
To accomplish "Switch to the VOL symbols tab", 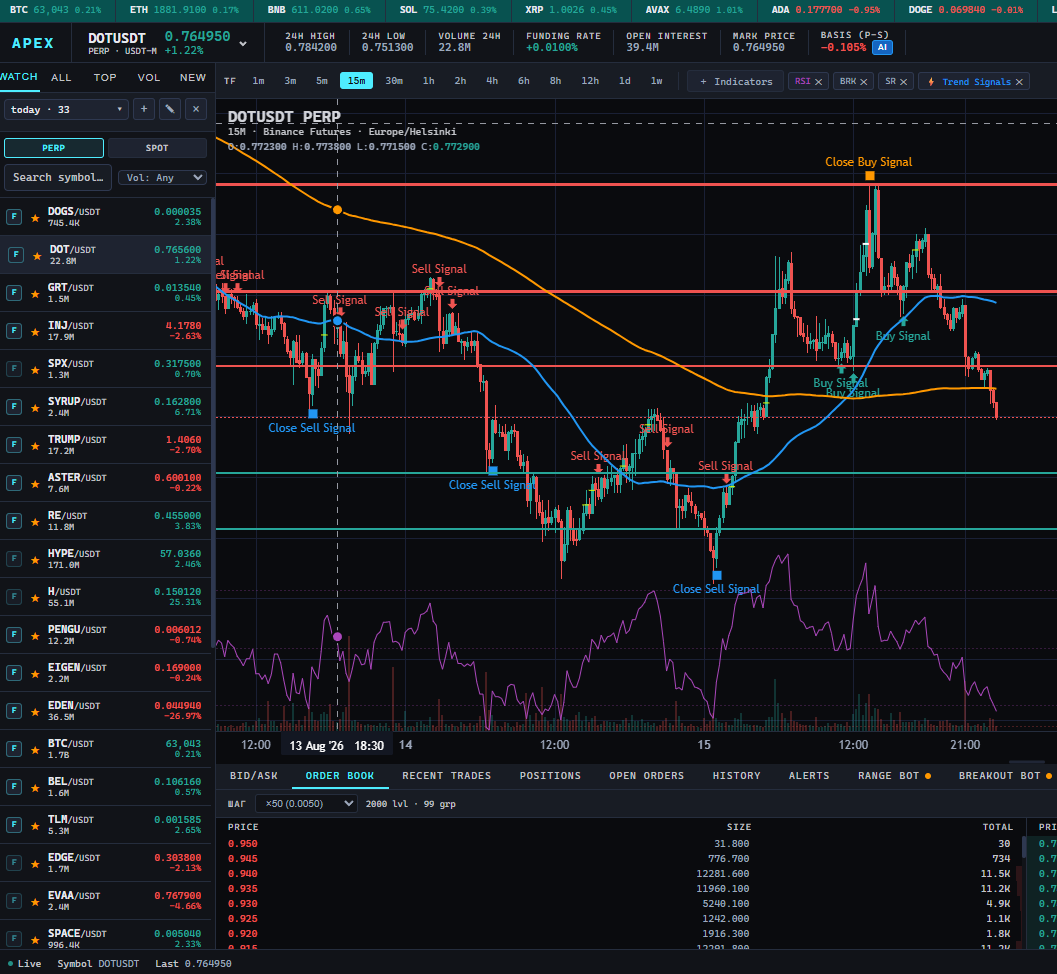I will (x=149, y=78).
